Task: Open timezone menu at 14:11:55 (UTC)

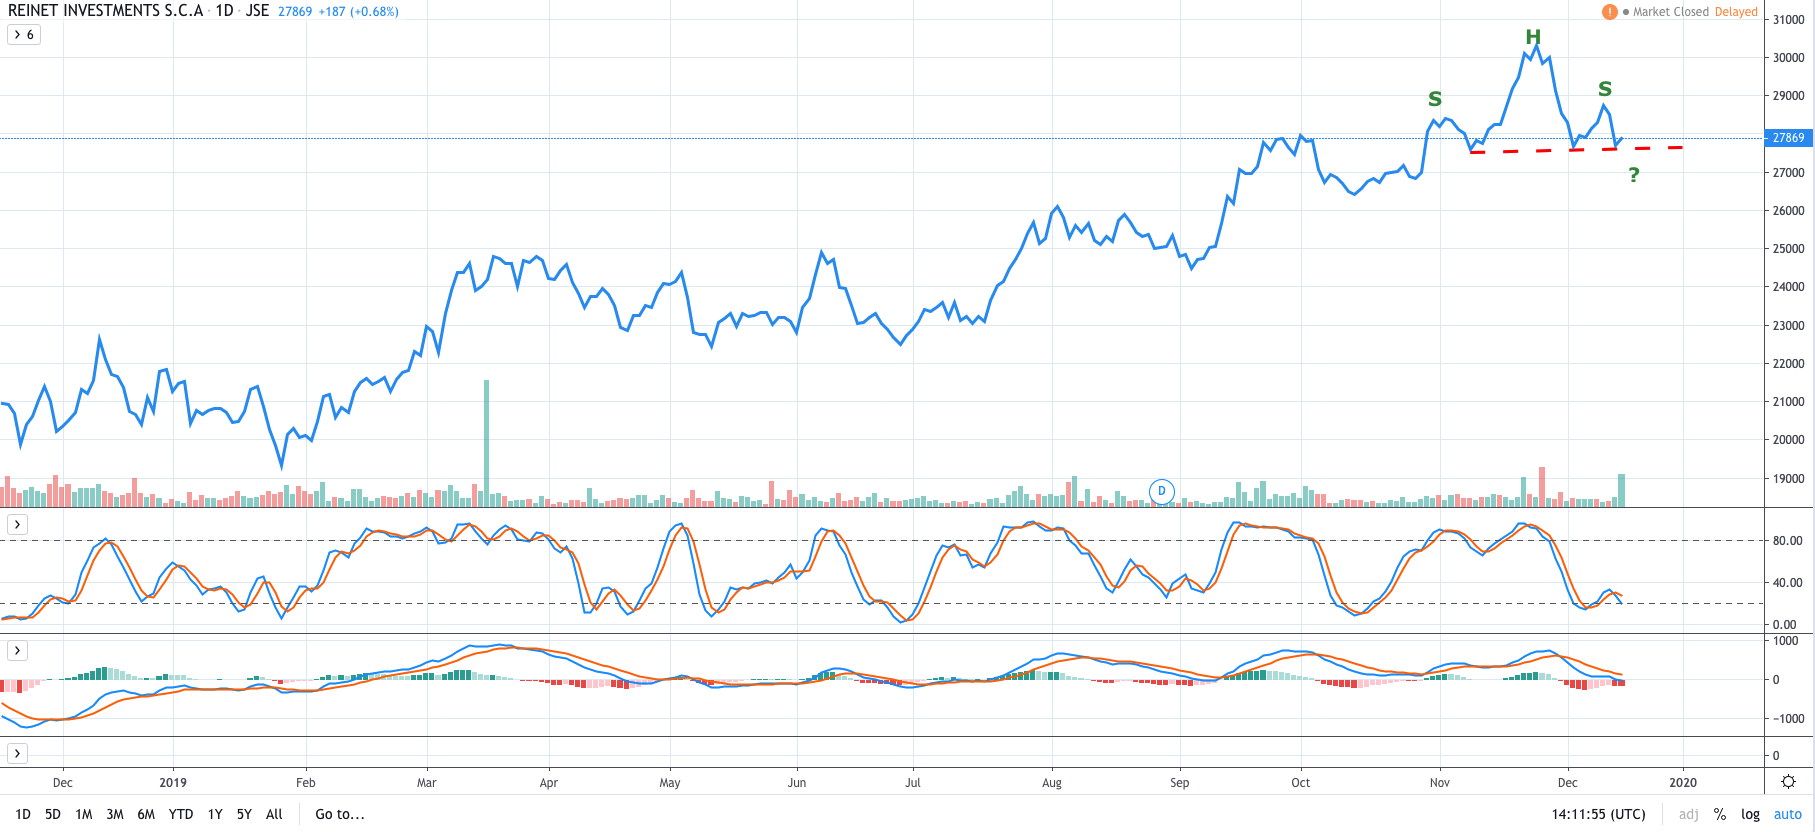Action: click(1598, 814)
